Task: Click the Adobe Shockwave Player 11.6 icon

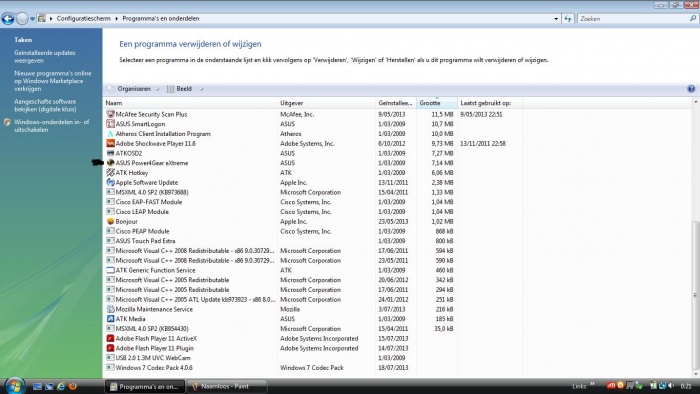Action: click(110, 144)
